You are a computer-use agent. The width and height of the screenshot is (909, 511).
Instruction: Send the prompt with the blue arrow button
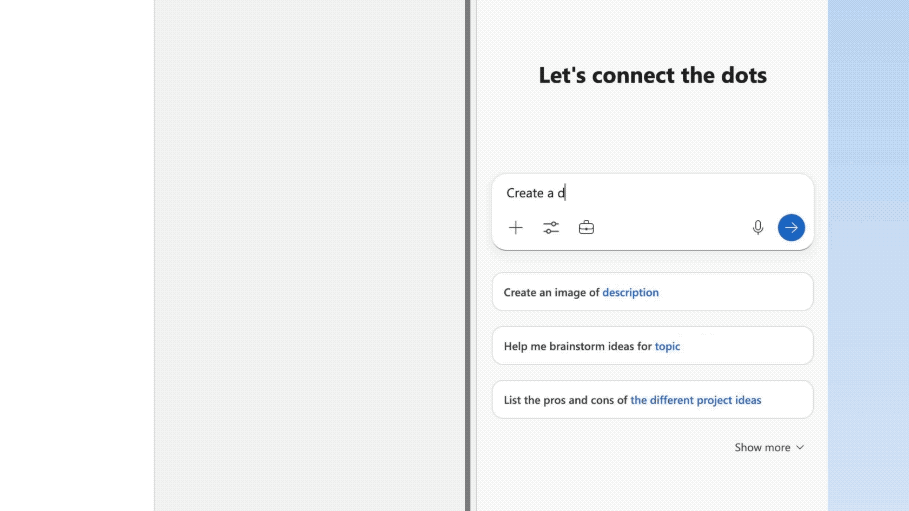(791, 227)
